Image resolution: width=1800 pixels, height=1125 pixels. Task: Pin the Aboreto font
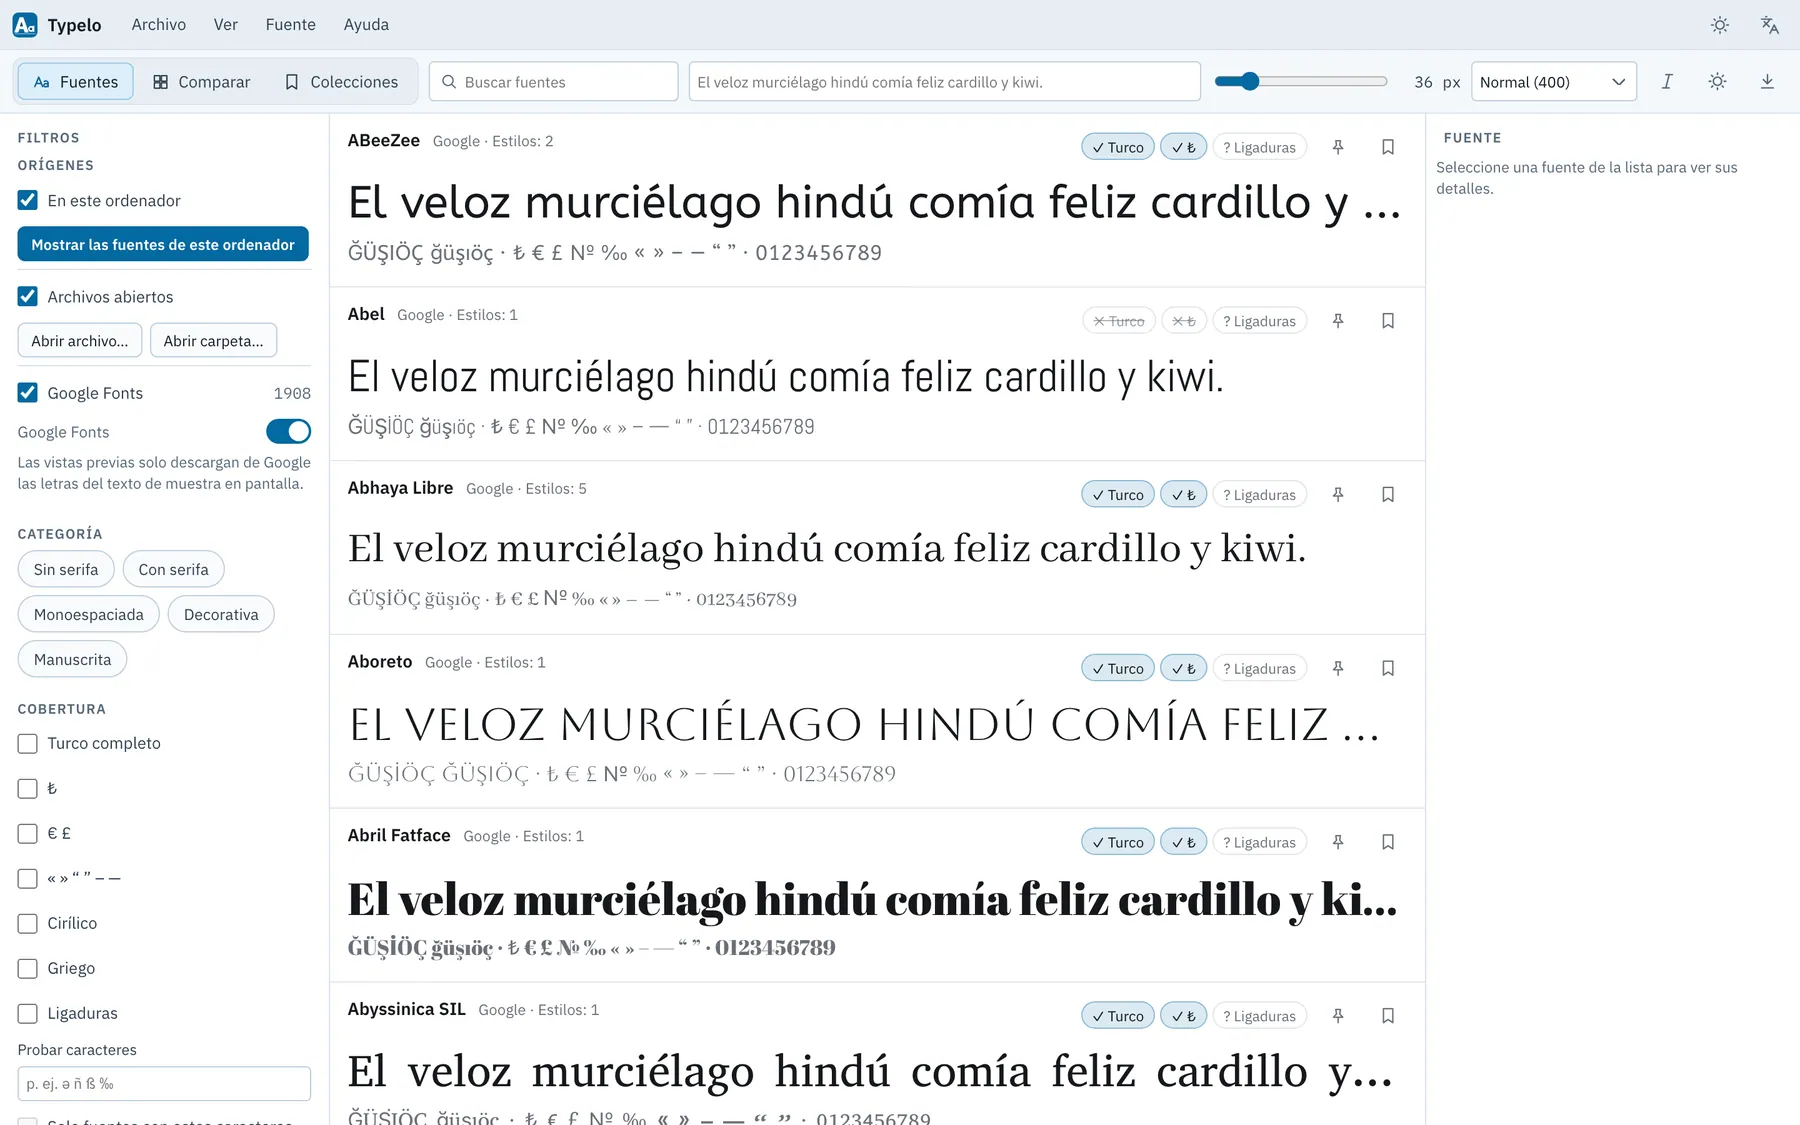[1338, 668]
